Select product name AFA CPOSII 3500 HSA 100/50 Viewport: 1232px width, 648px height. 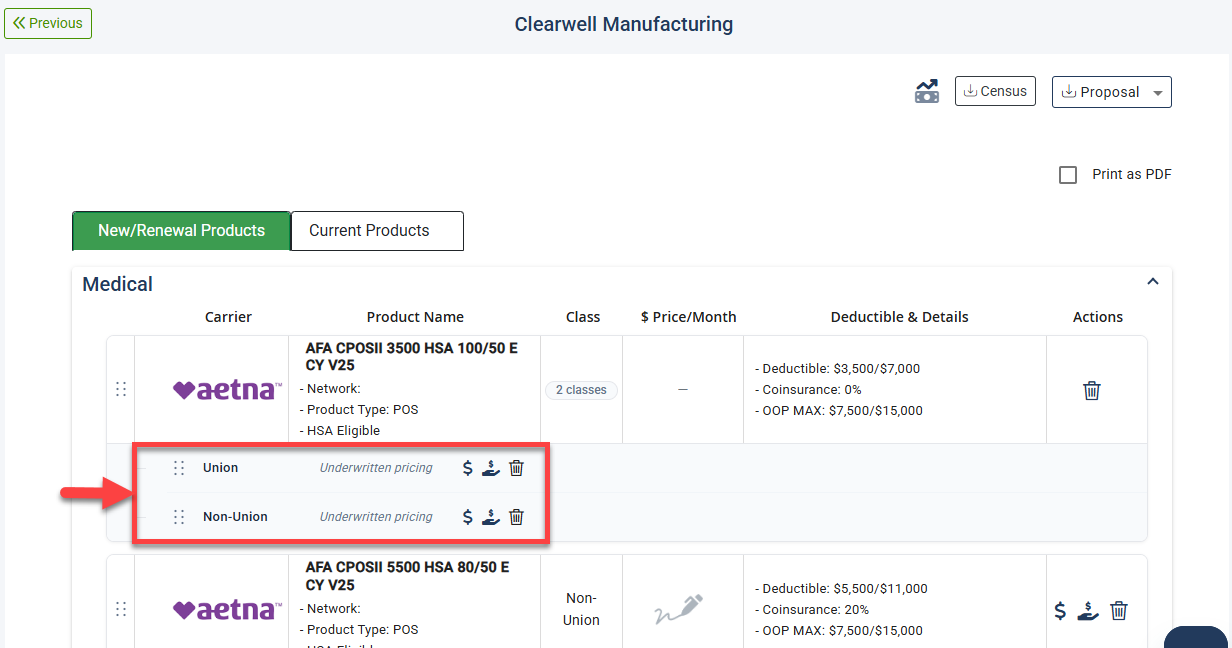pos(412,356)
